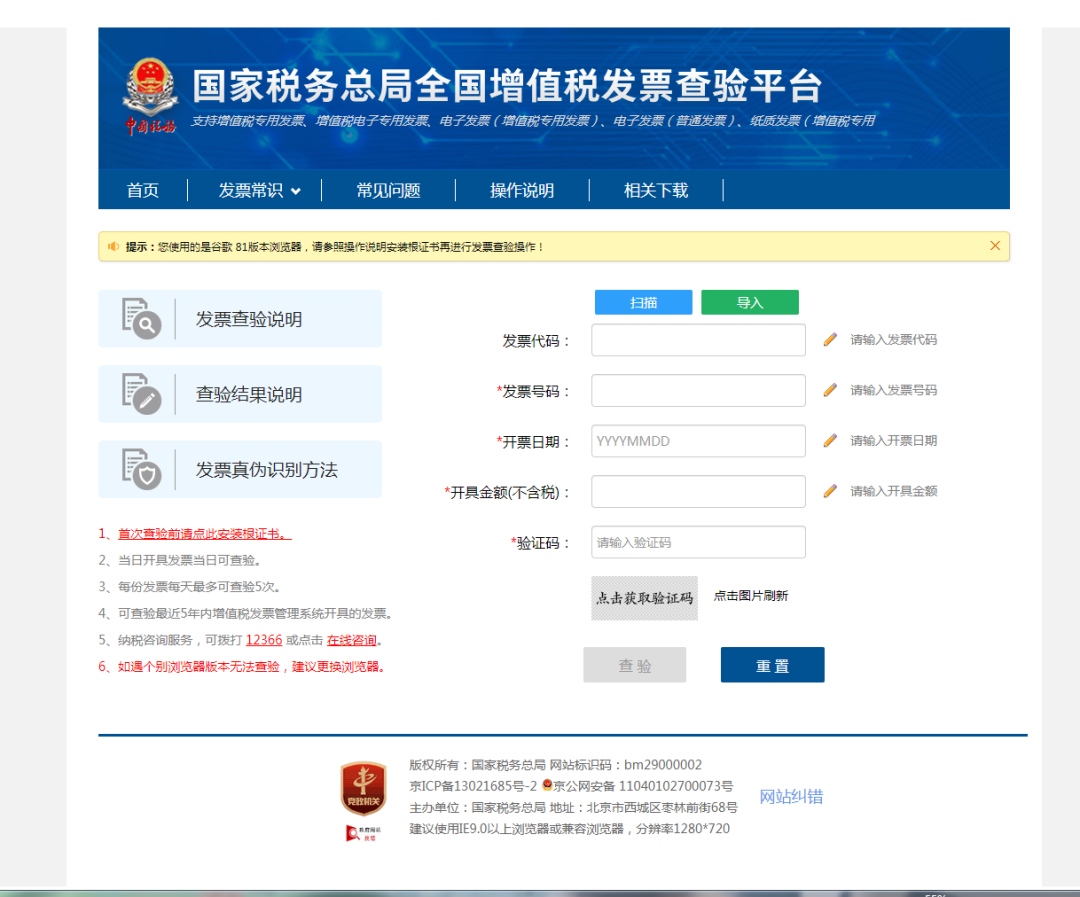Expand the 发票常识 dropdown menu
Image resolution: width=1080 pixels, height=897 pixels.
[x=260, y=190]
